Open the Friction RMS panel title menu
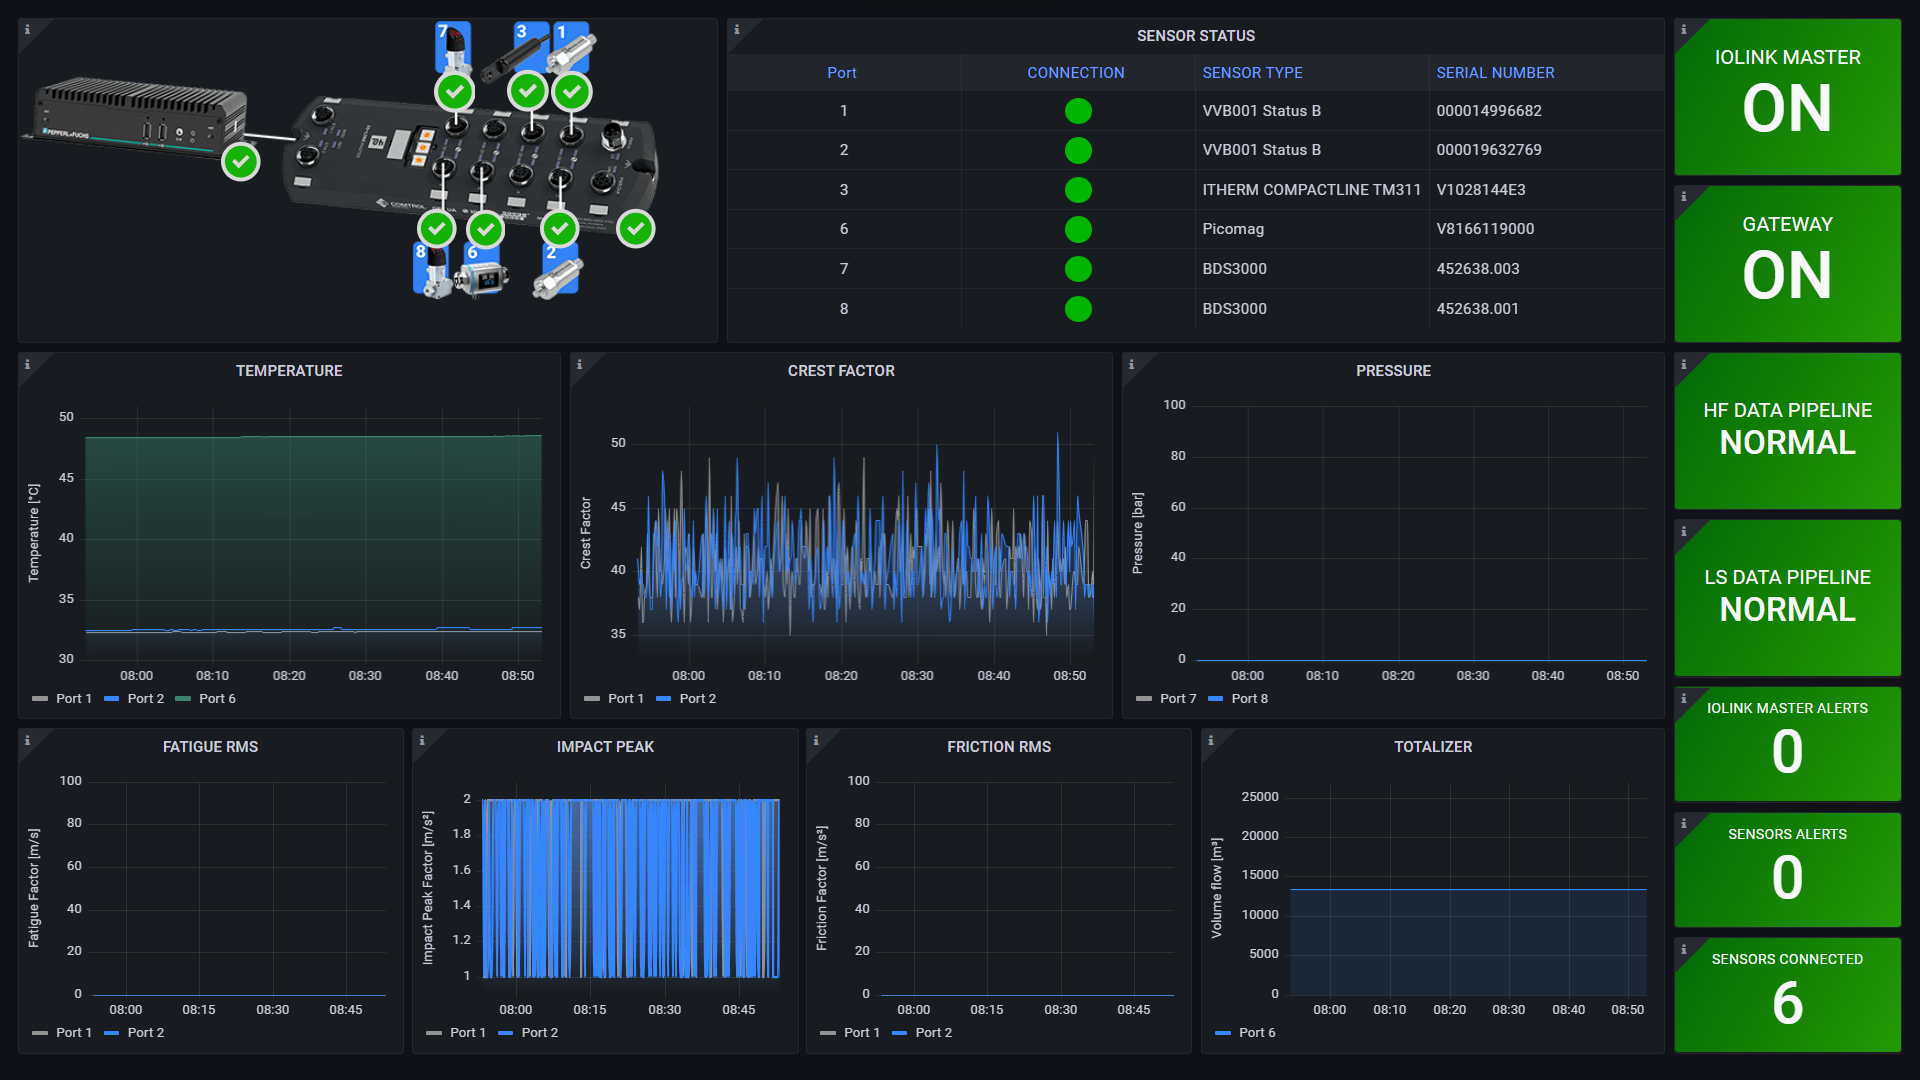Image resolution: width=1920 pixels, height=1080 pixels. [999, 746]
